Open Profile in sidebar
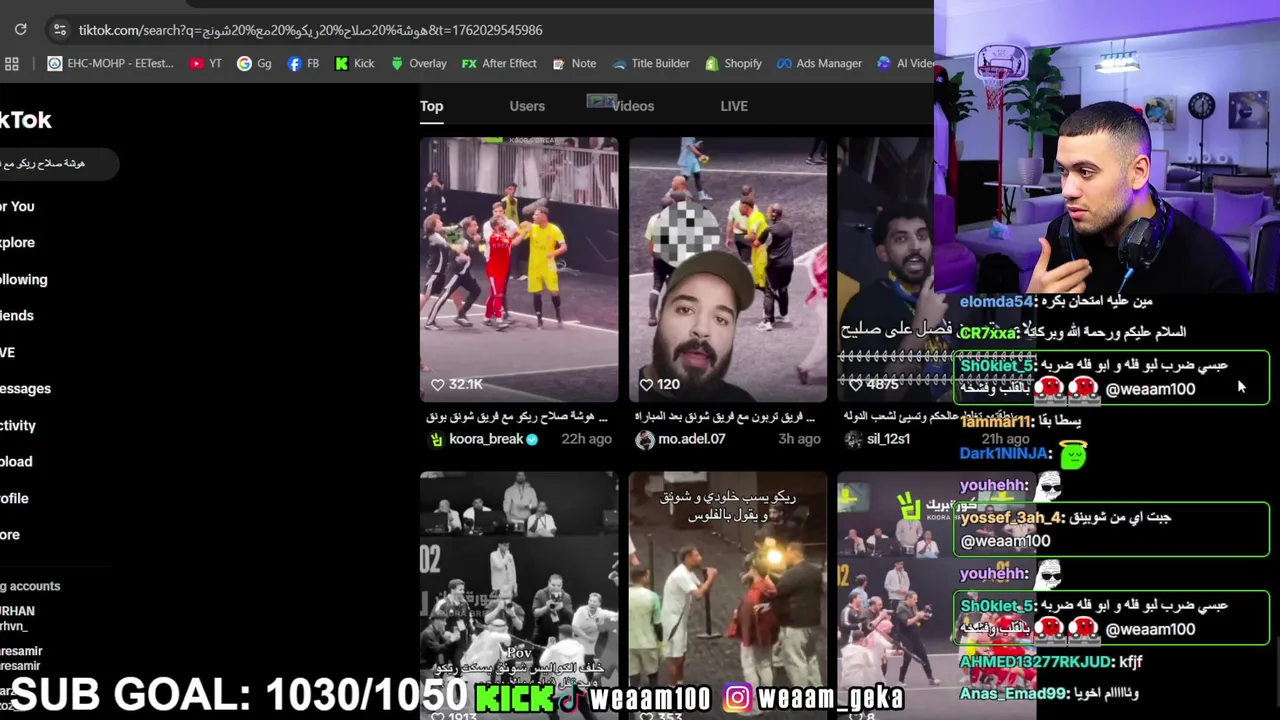 click(x=15, y=499)
